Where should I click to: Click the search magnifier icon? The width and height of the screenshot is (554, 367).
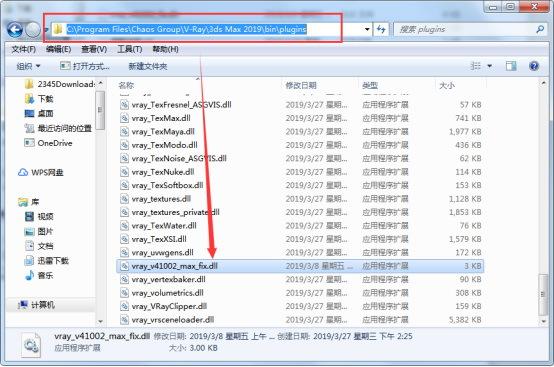click(540, 29)
